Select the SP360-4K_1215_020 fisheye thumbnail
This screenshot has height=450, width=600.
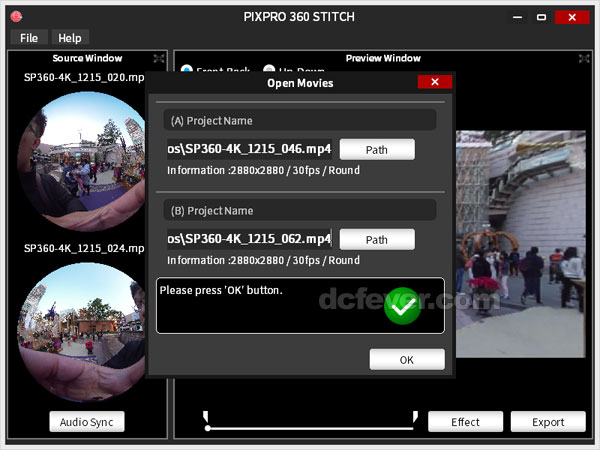[x=82, y=161]
